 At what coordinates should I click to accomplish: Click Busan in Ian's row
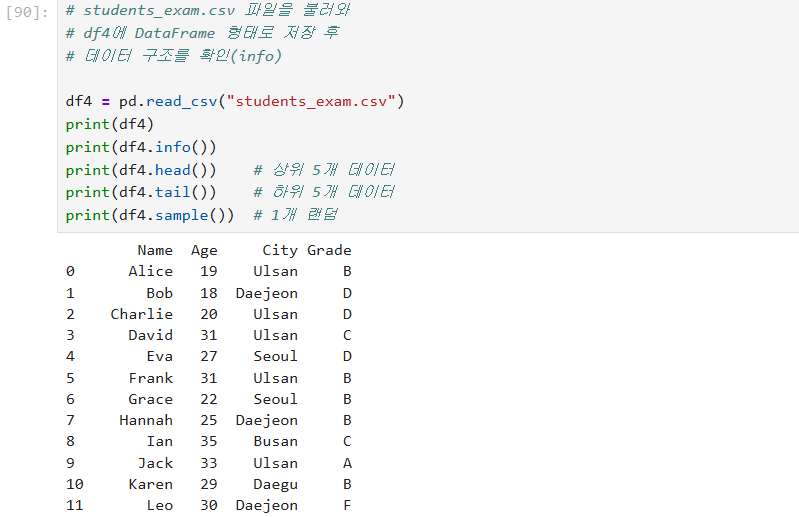click(276, 442)
